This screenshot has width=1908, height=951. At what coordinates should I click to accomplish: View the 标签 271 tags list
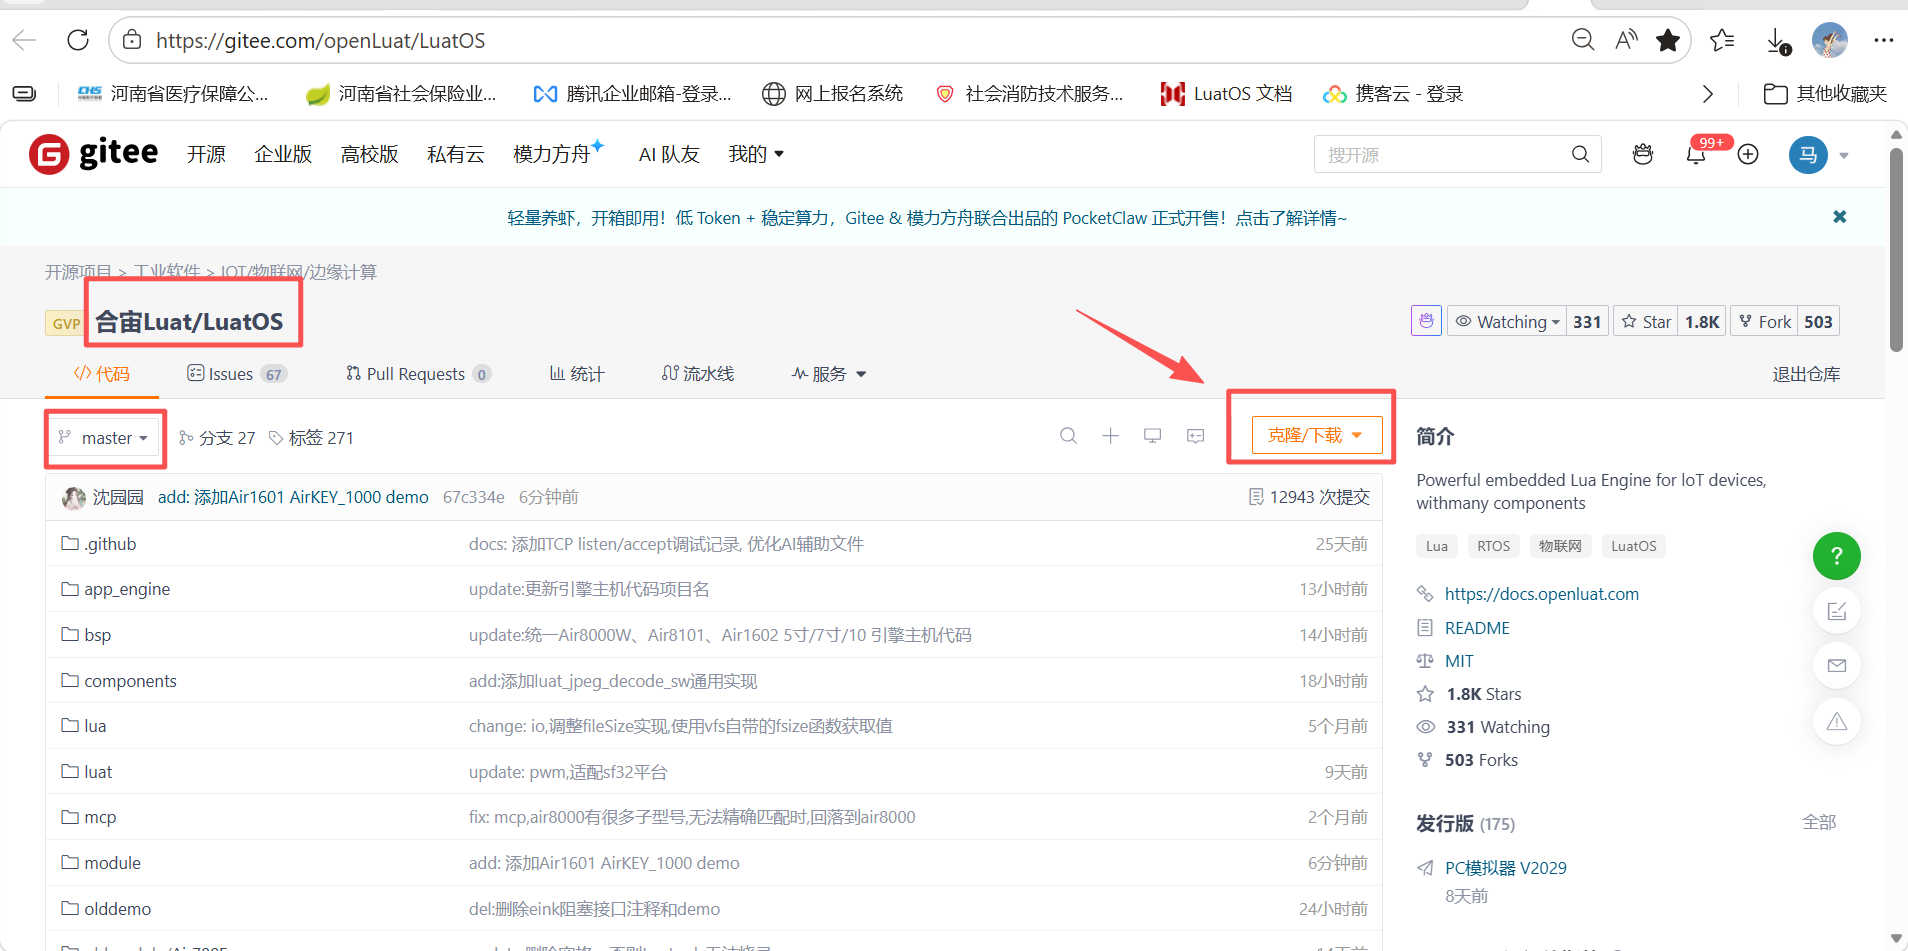pyautogui.click(x=311, y=438)
